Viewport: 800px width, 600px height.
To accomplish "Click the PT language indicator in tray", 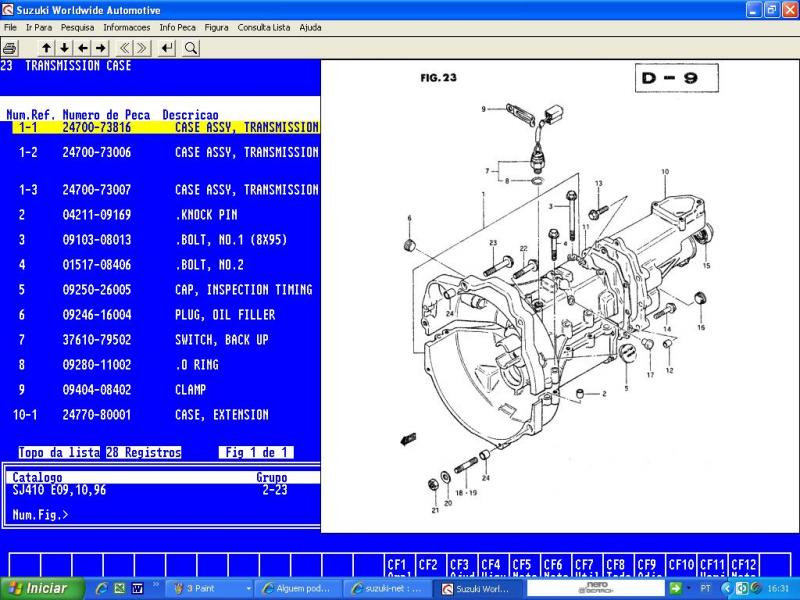I will [x=705, y=588].
